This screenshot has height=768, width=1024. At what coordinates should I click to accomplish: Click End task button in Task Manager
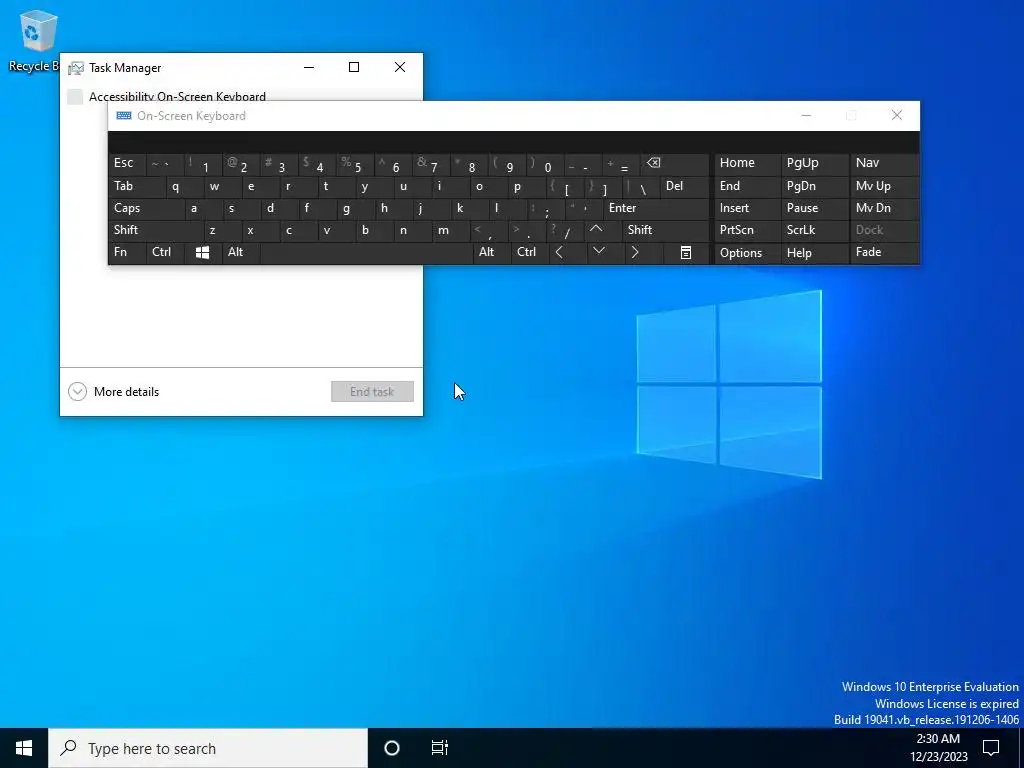pyautogui.click(x=372, y=392)
